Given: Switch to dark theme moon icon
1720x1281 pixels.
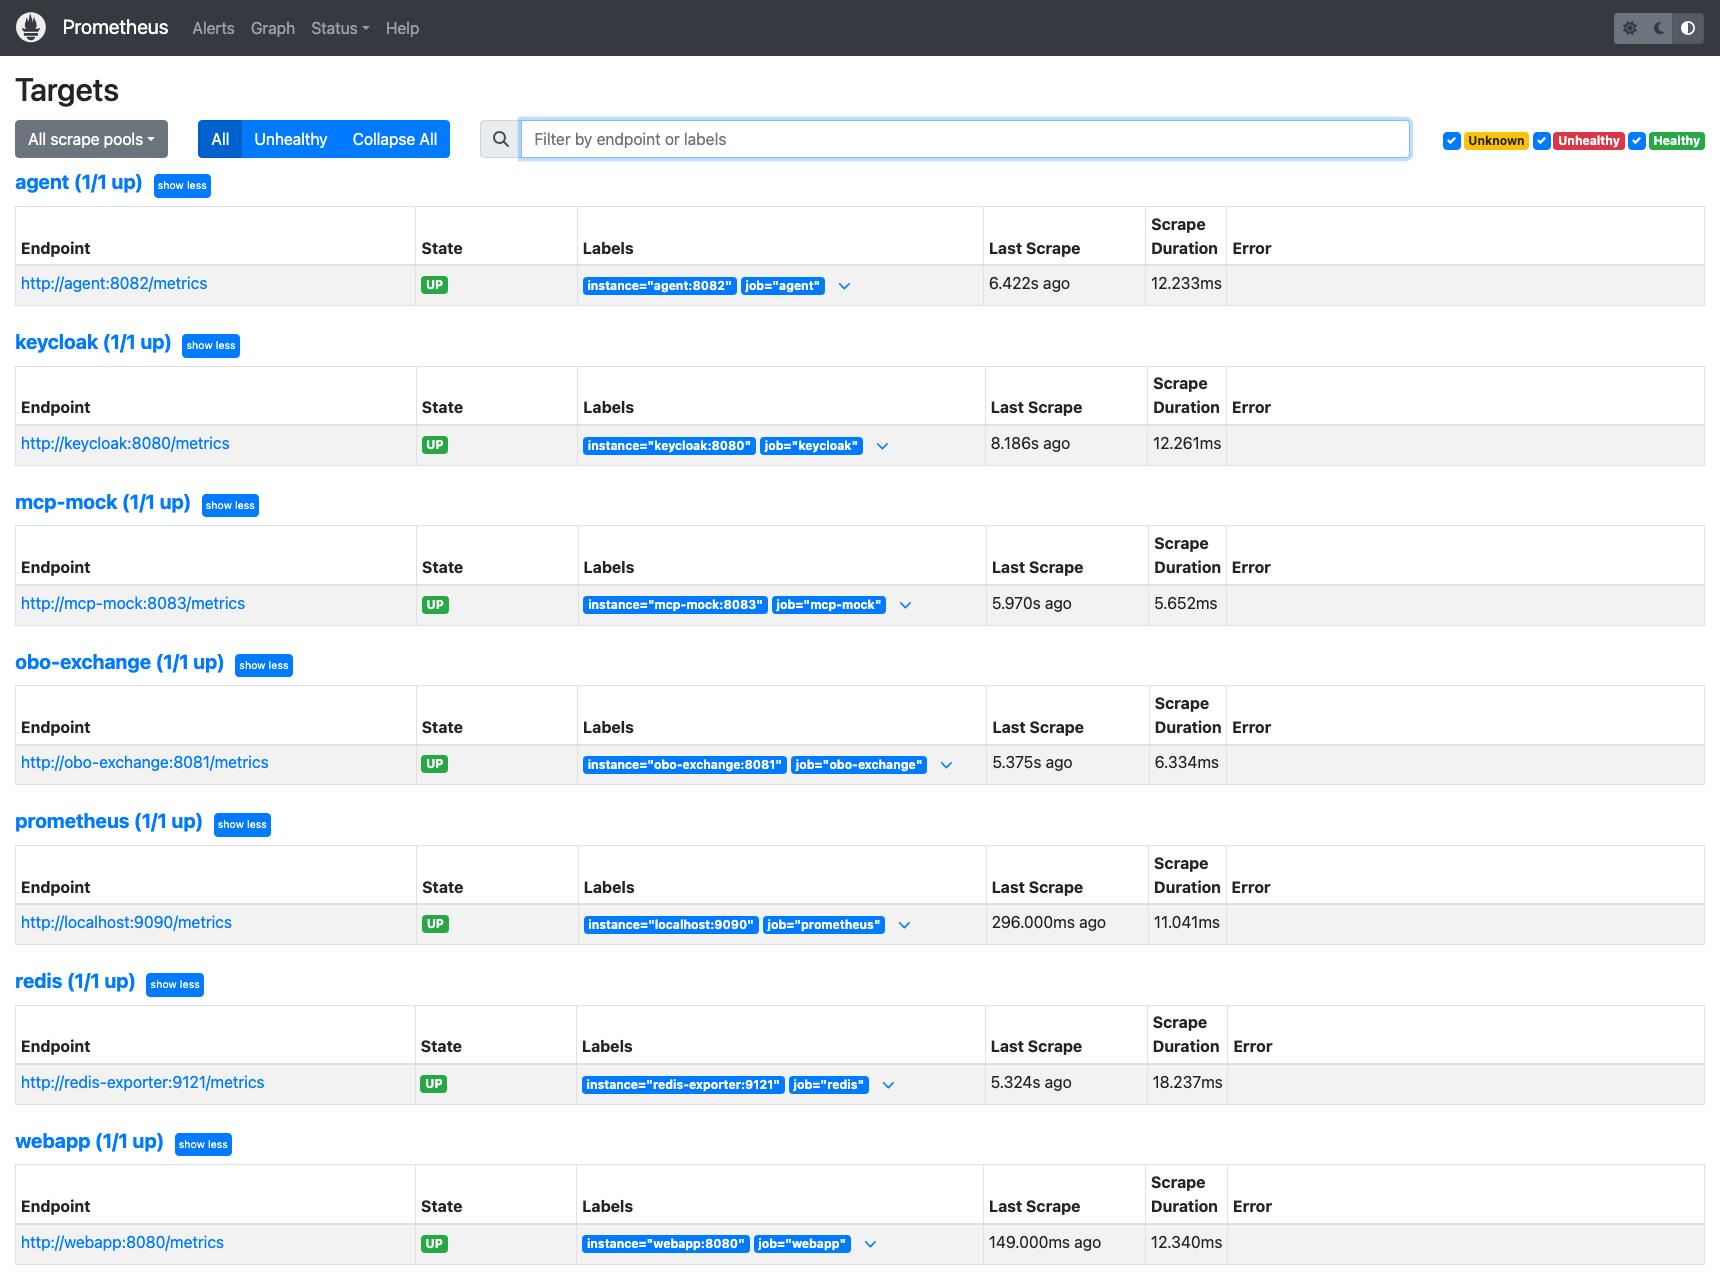Looking at the screenshot, I should pos(1659,28).
